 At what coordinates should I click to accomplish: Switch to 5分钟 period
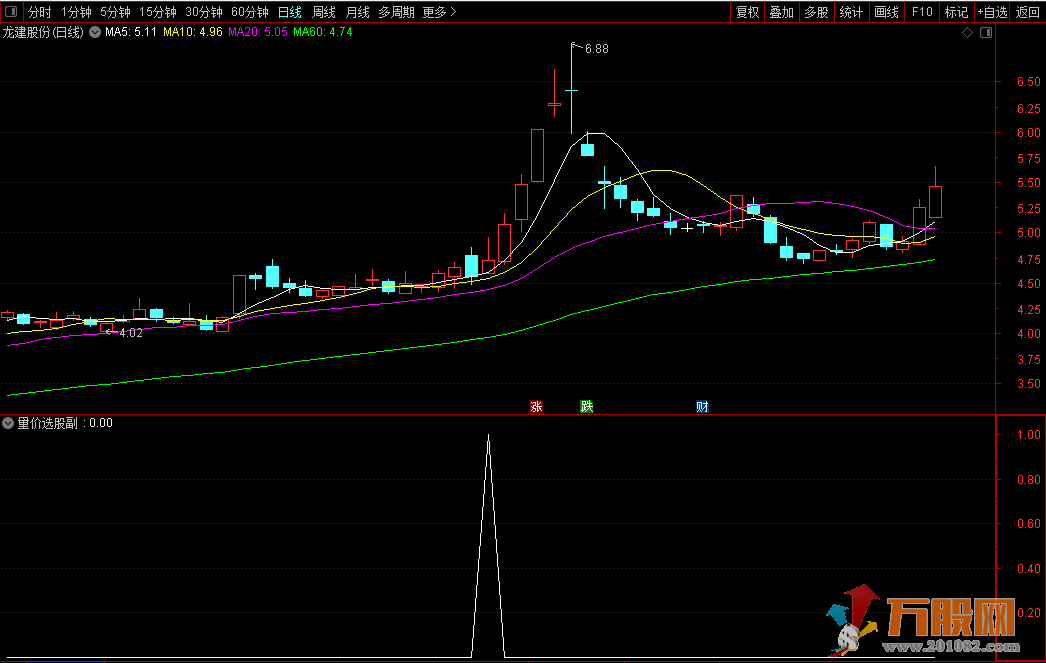(x=115, y=12)
